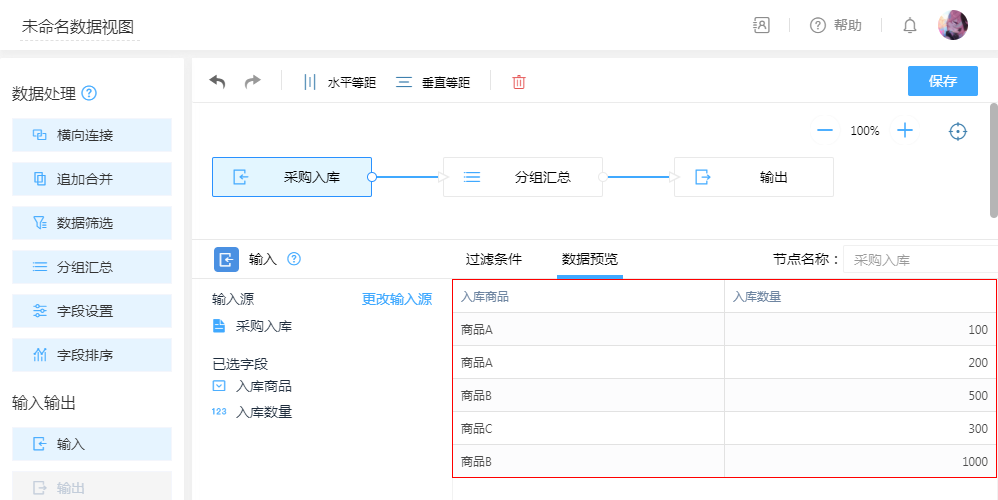Click the redo arrow icon
Viewport: 998px width, 500px height.
click(x=252, y=82)
